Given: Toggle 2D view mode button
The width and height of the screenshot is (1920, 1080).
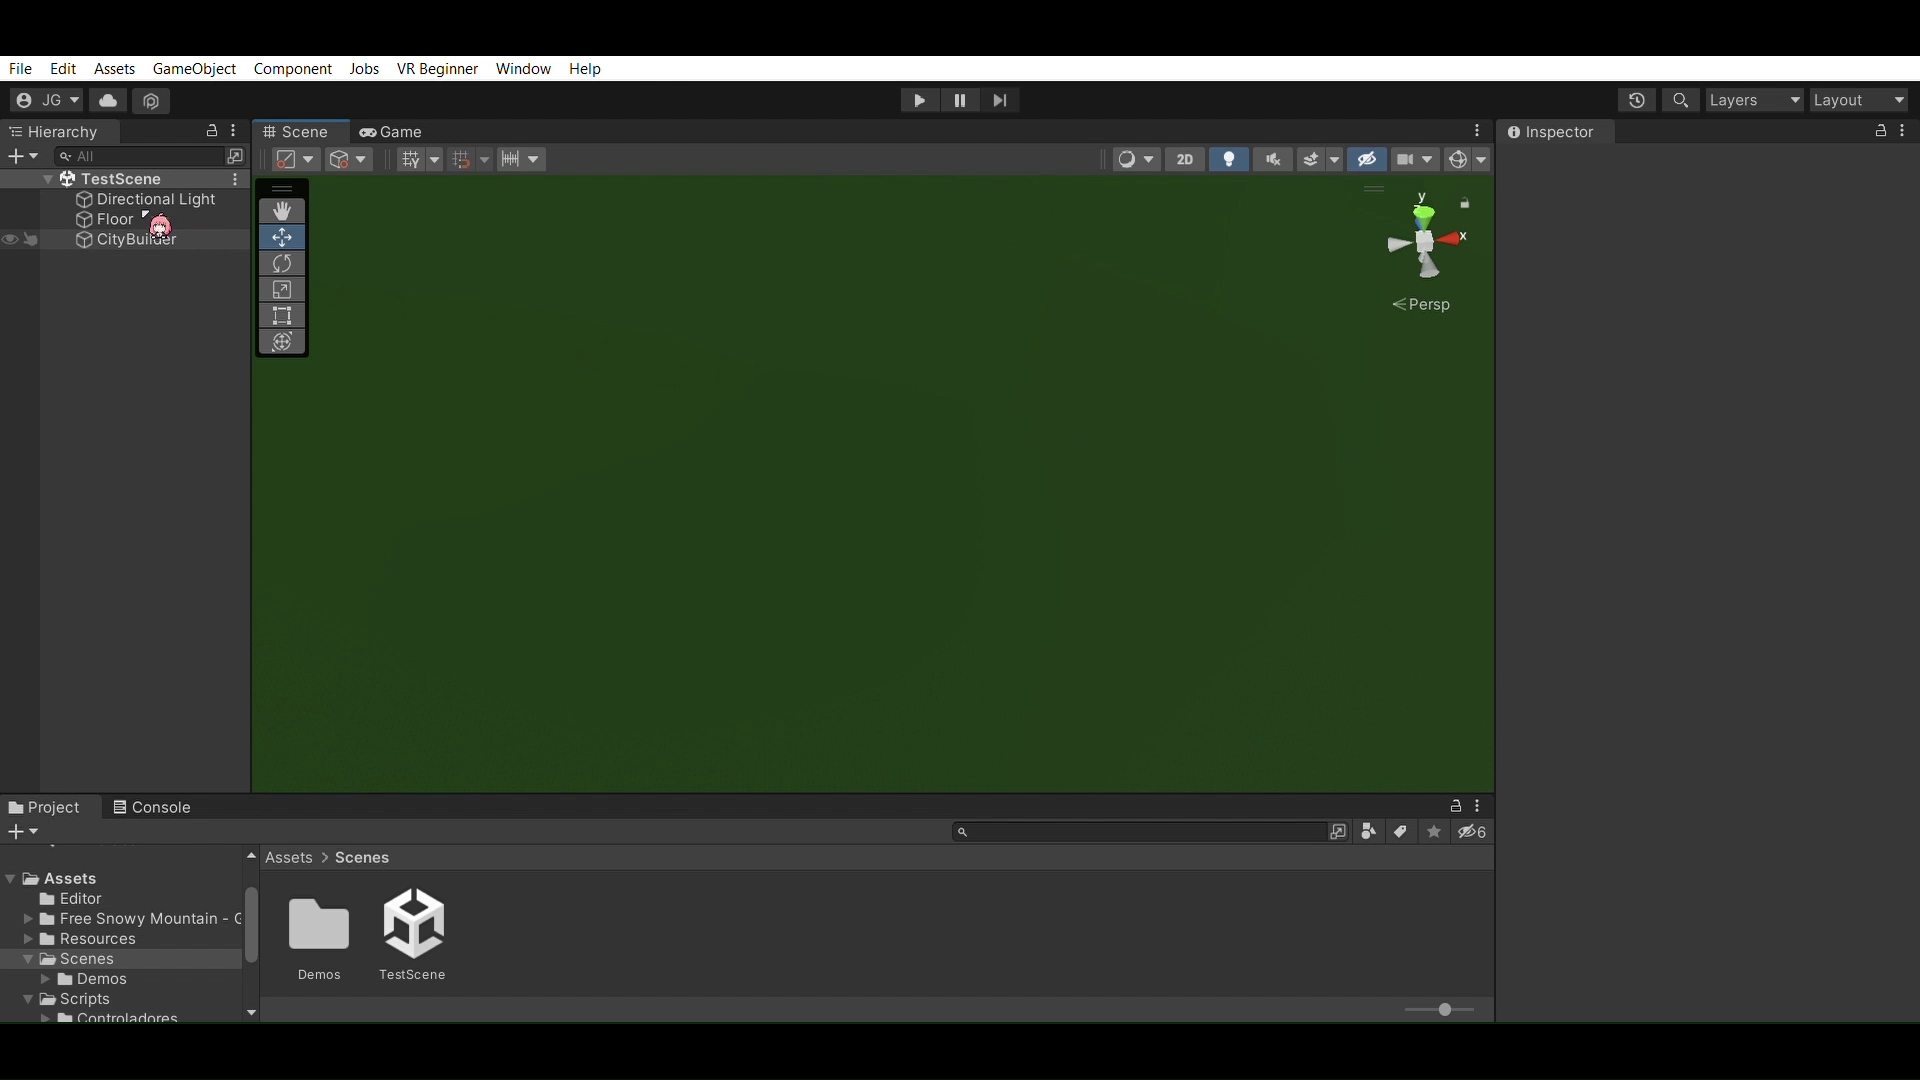Looking at the screenshot, I should (1184, 158).
